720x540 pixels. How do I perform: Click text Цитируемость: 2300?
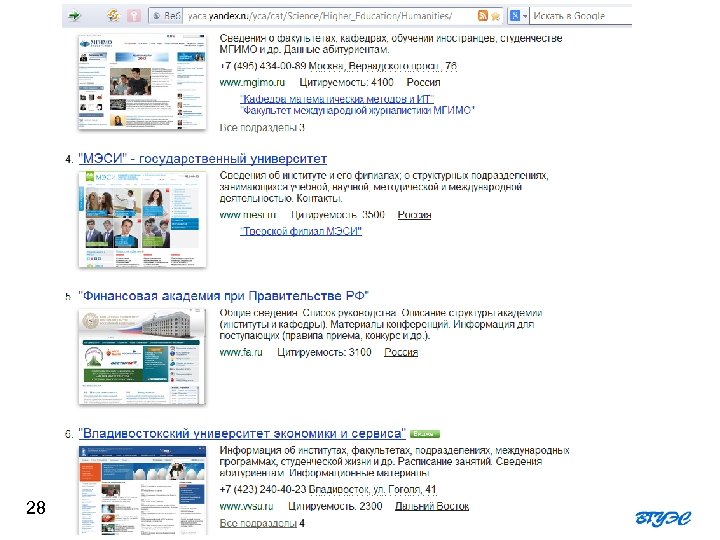tap(335, 506)
